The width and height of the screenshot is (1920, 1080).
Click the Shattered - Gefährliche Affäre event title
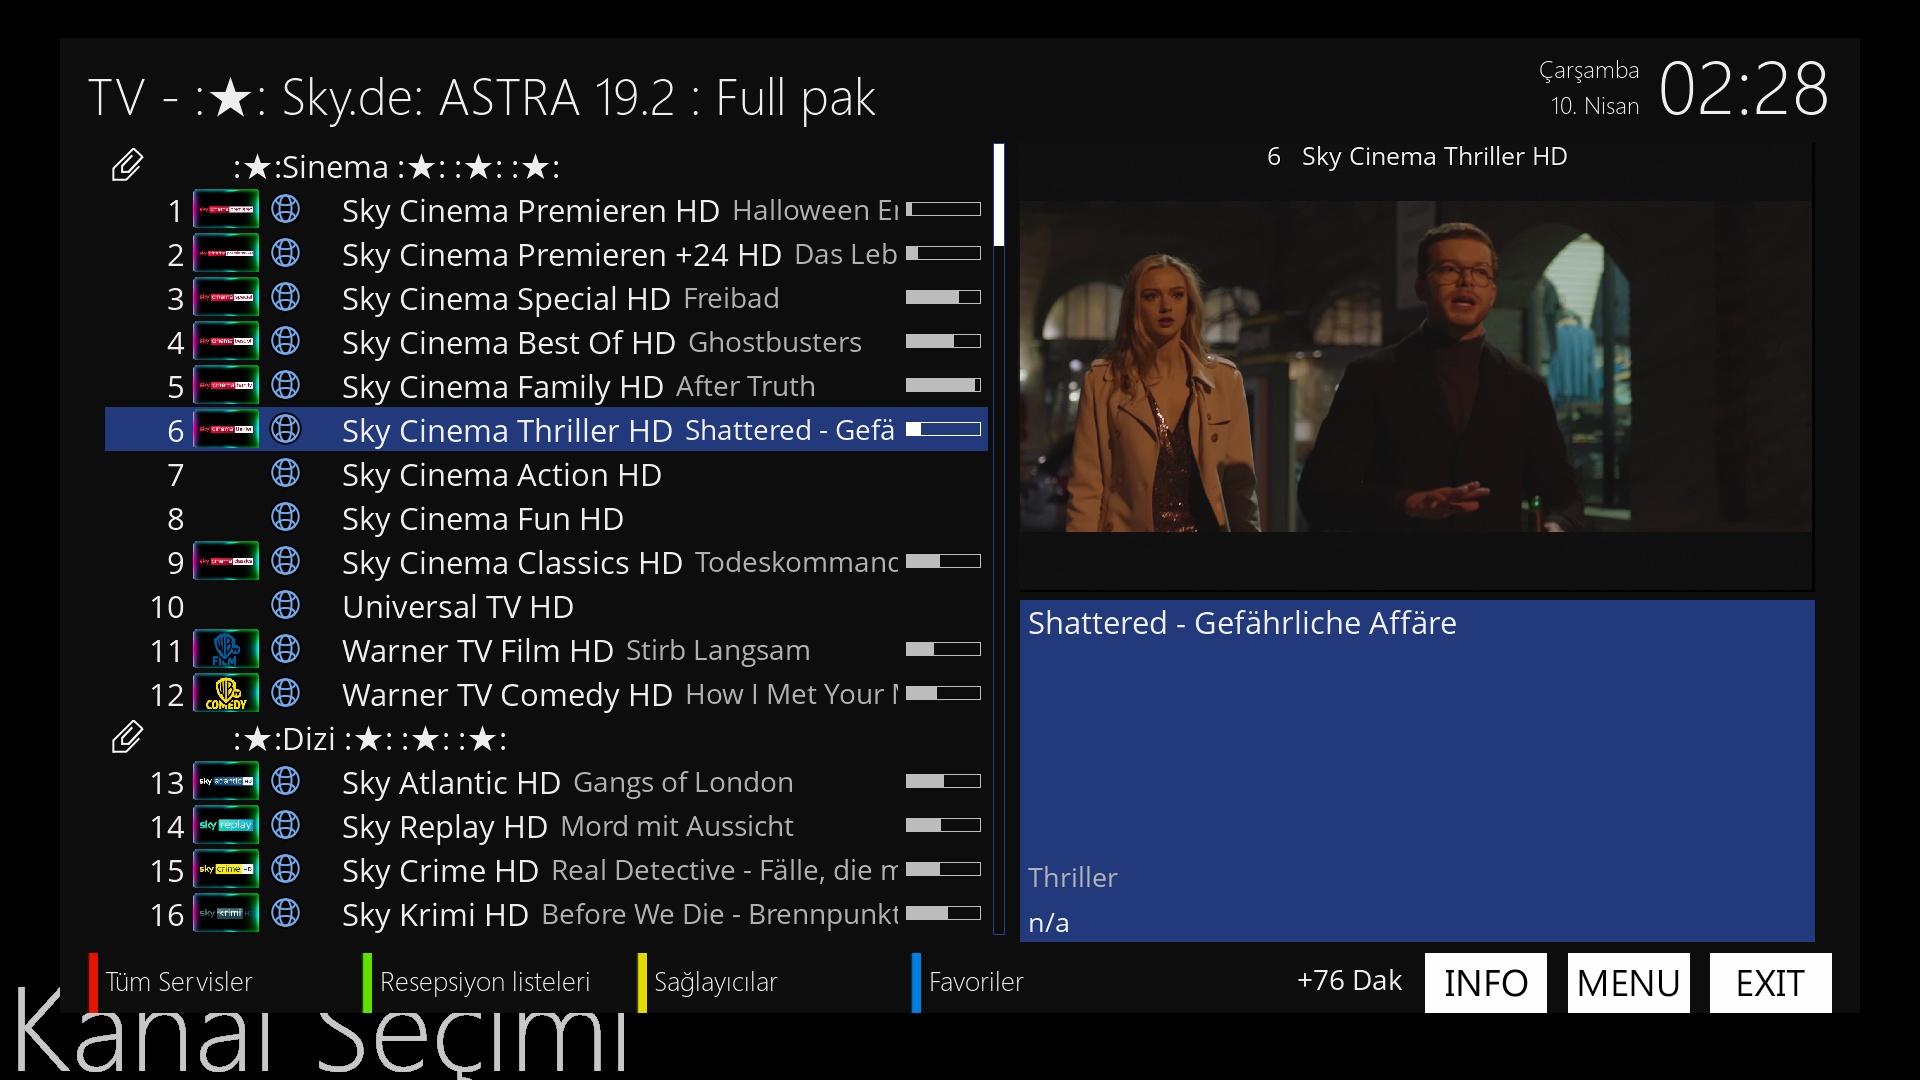(x=1242, y=623)
